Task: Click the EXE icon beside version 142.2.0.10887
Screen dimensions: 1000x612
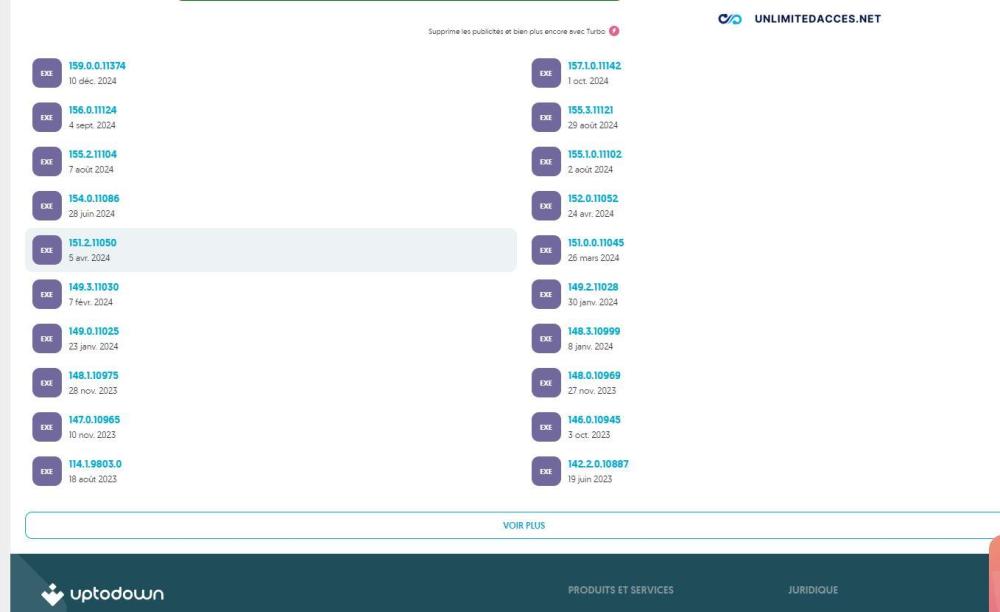Action: click(546, 472)
